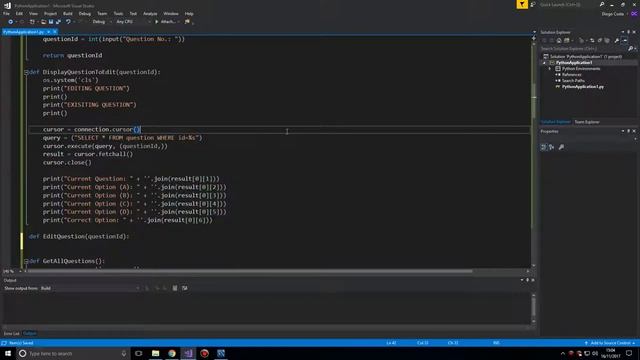Viewport: 640px width, 360px height.
Task: Click the yellow notifications filter flag icon
Action: coord(522,4)
